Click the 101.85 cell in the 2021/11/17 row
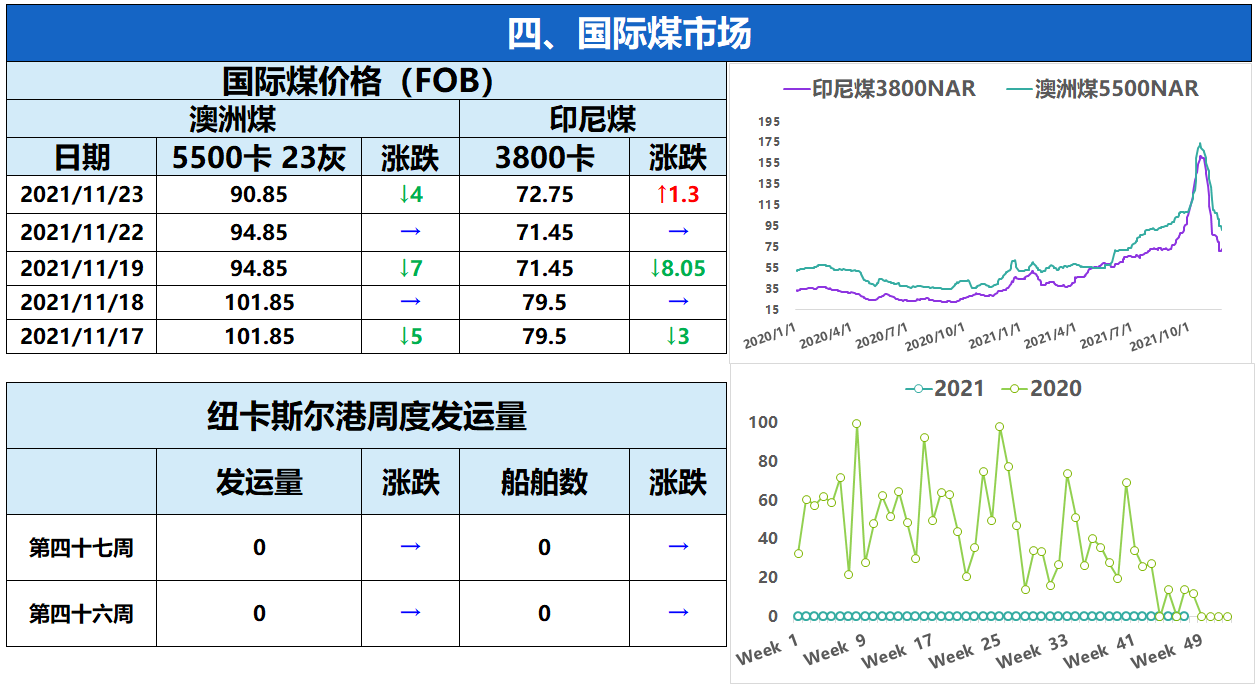 click(x=259, y=336)
